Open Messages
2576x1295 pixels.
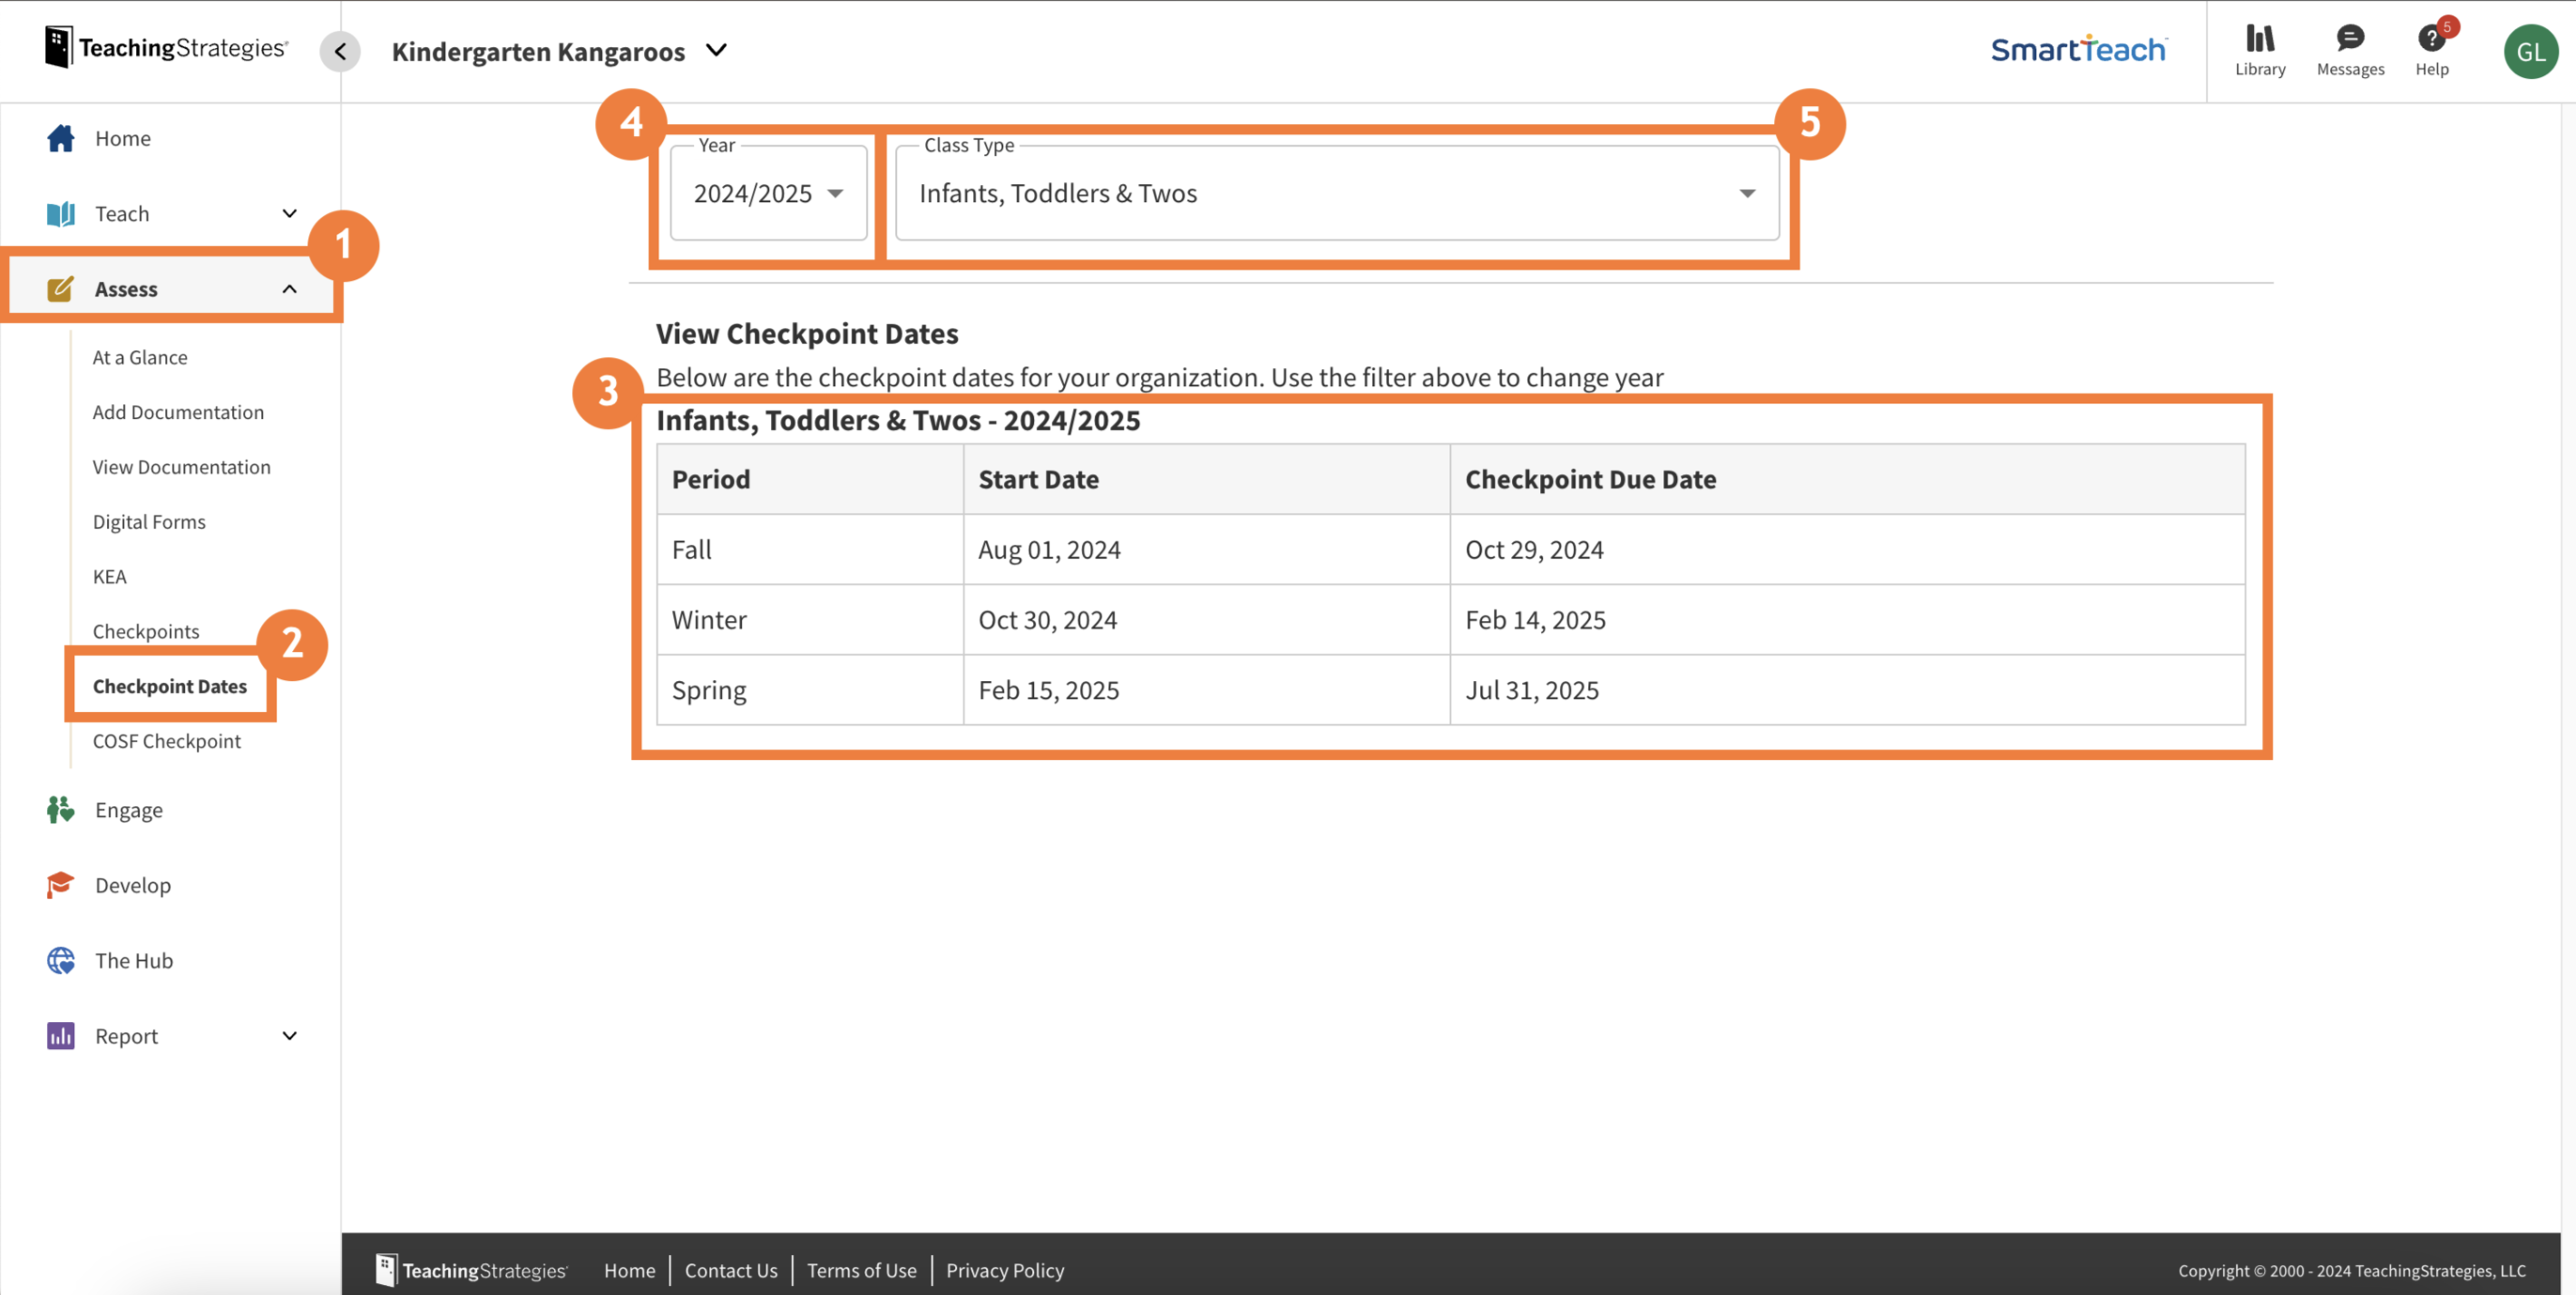click(x=2350, y=48)
